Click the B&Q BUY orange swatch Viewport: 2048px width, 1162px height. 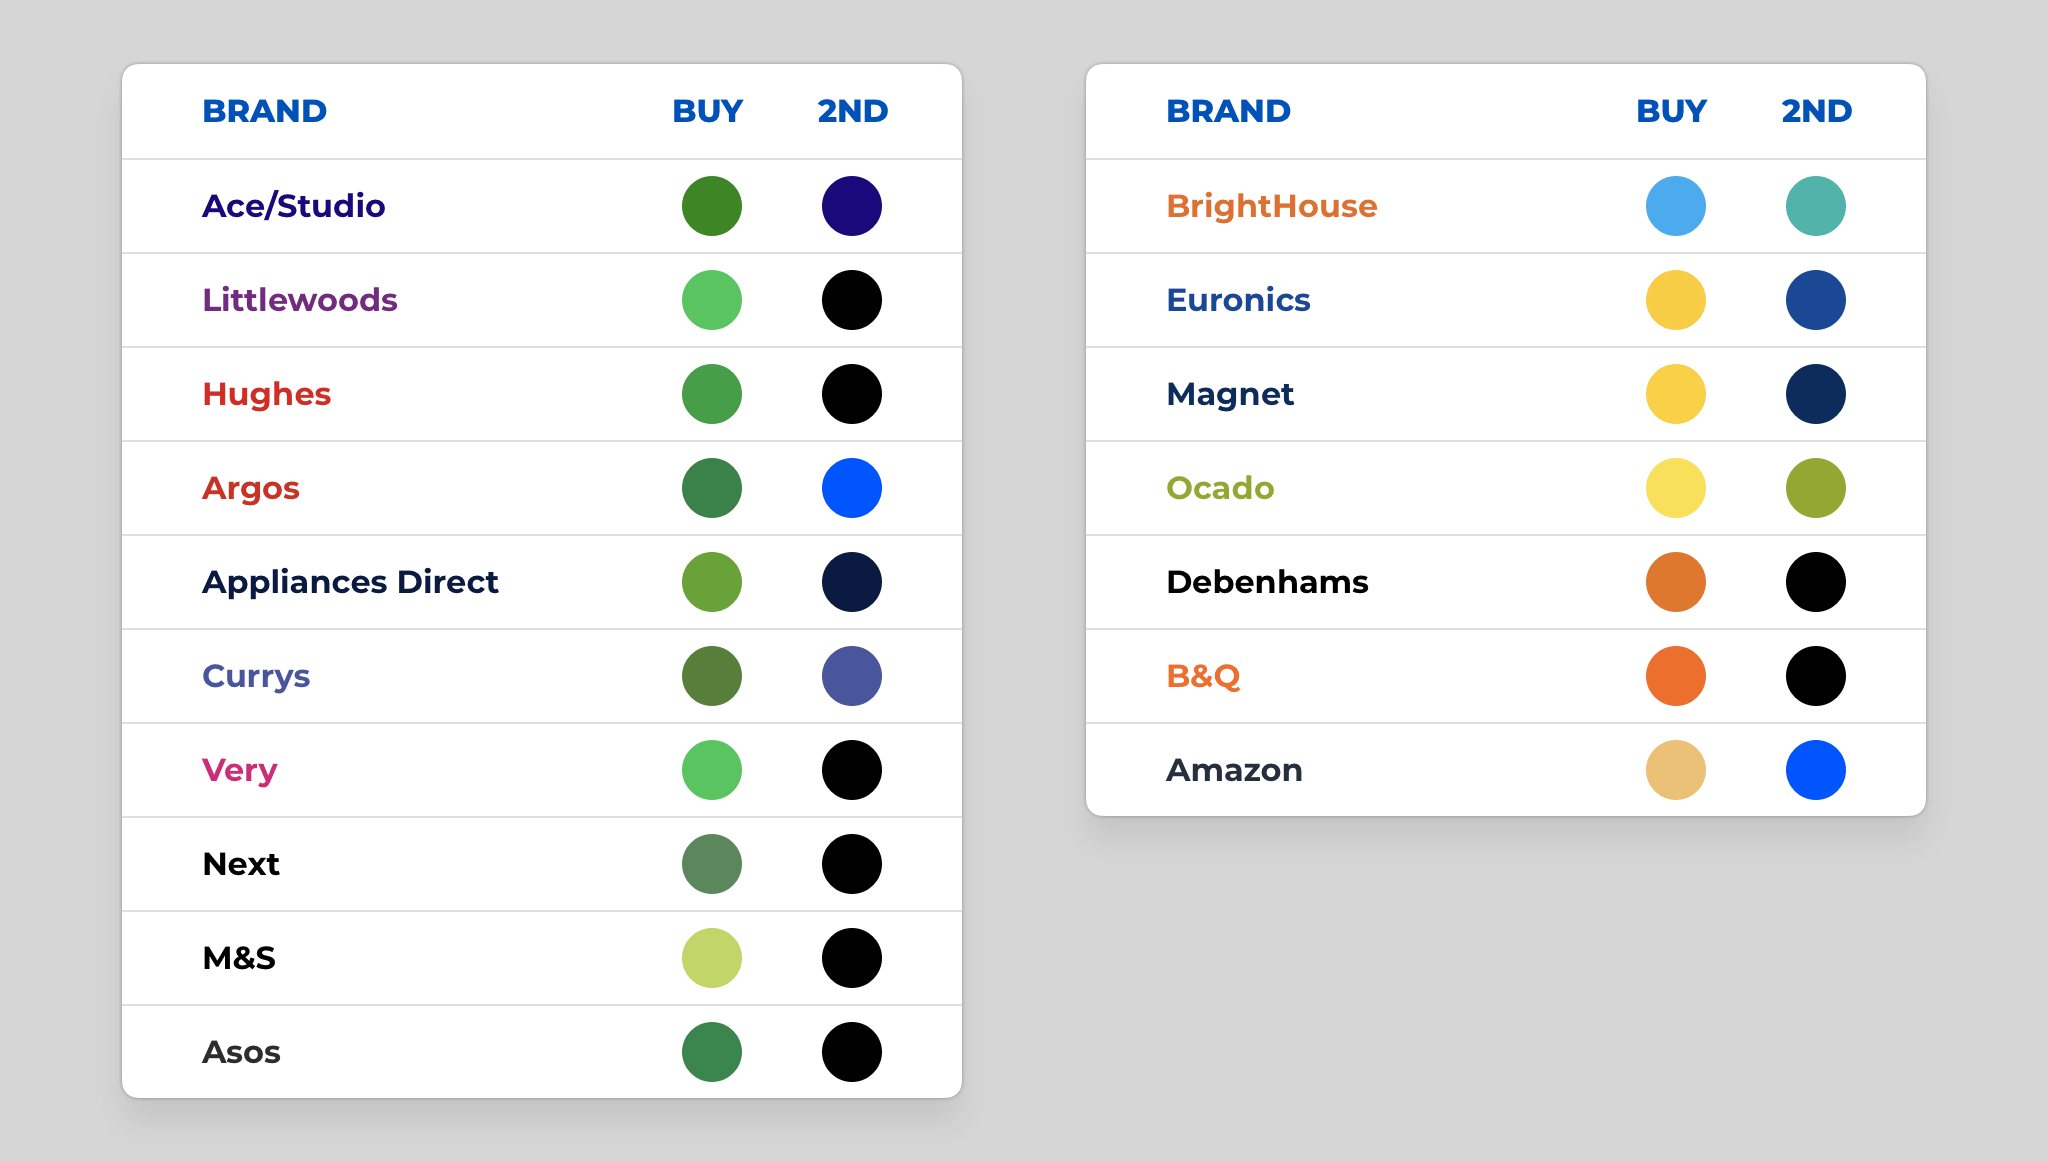tap(1675, 676)
